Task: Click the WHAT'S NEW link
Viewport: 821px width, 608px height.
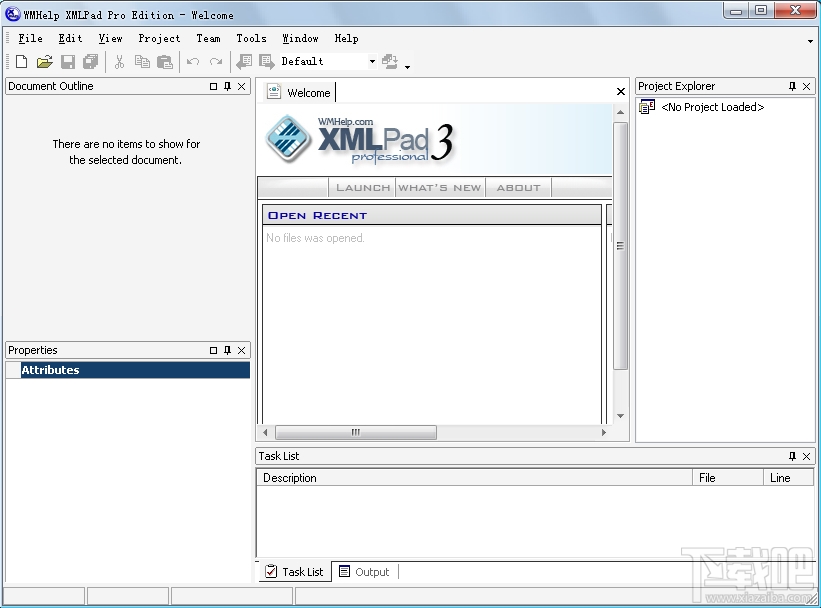Action: tap(440, 188)
